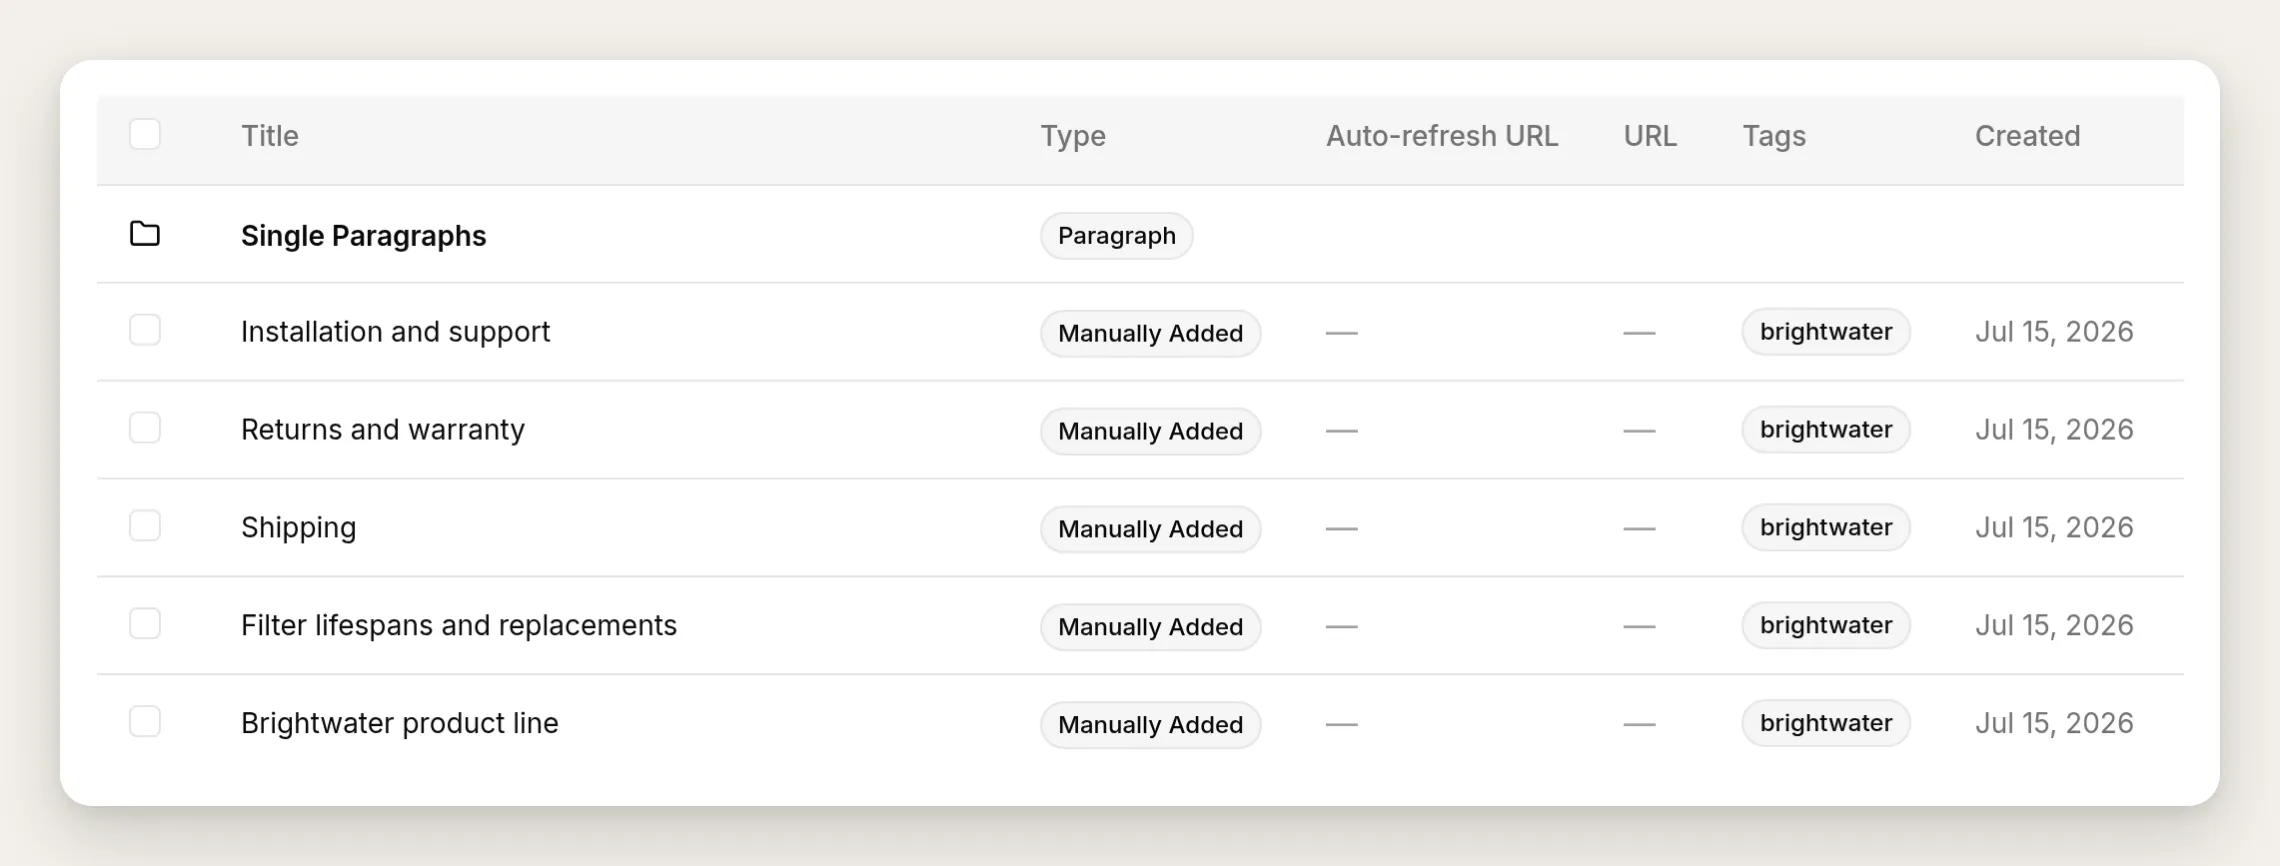The height and width of the screenshot is (866, 2280).
Task: Click Jul 15, 2026 date in Brightwater product row
Action: (2054, 724)
